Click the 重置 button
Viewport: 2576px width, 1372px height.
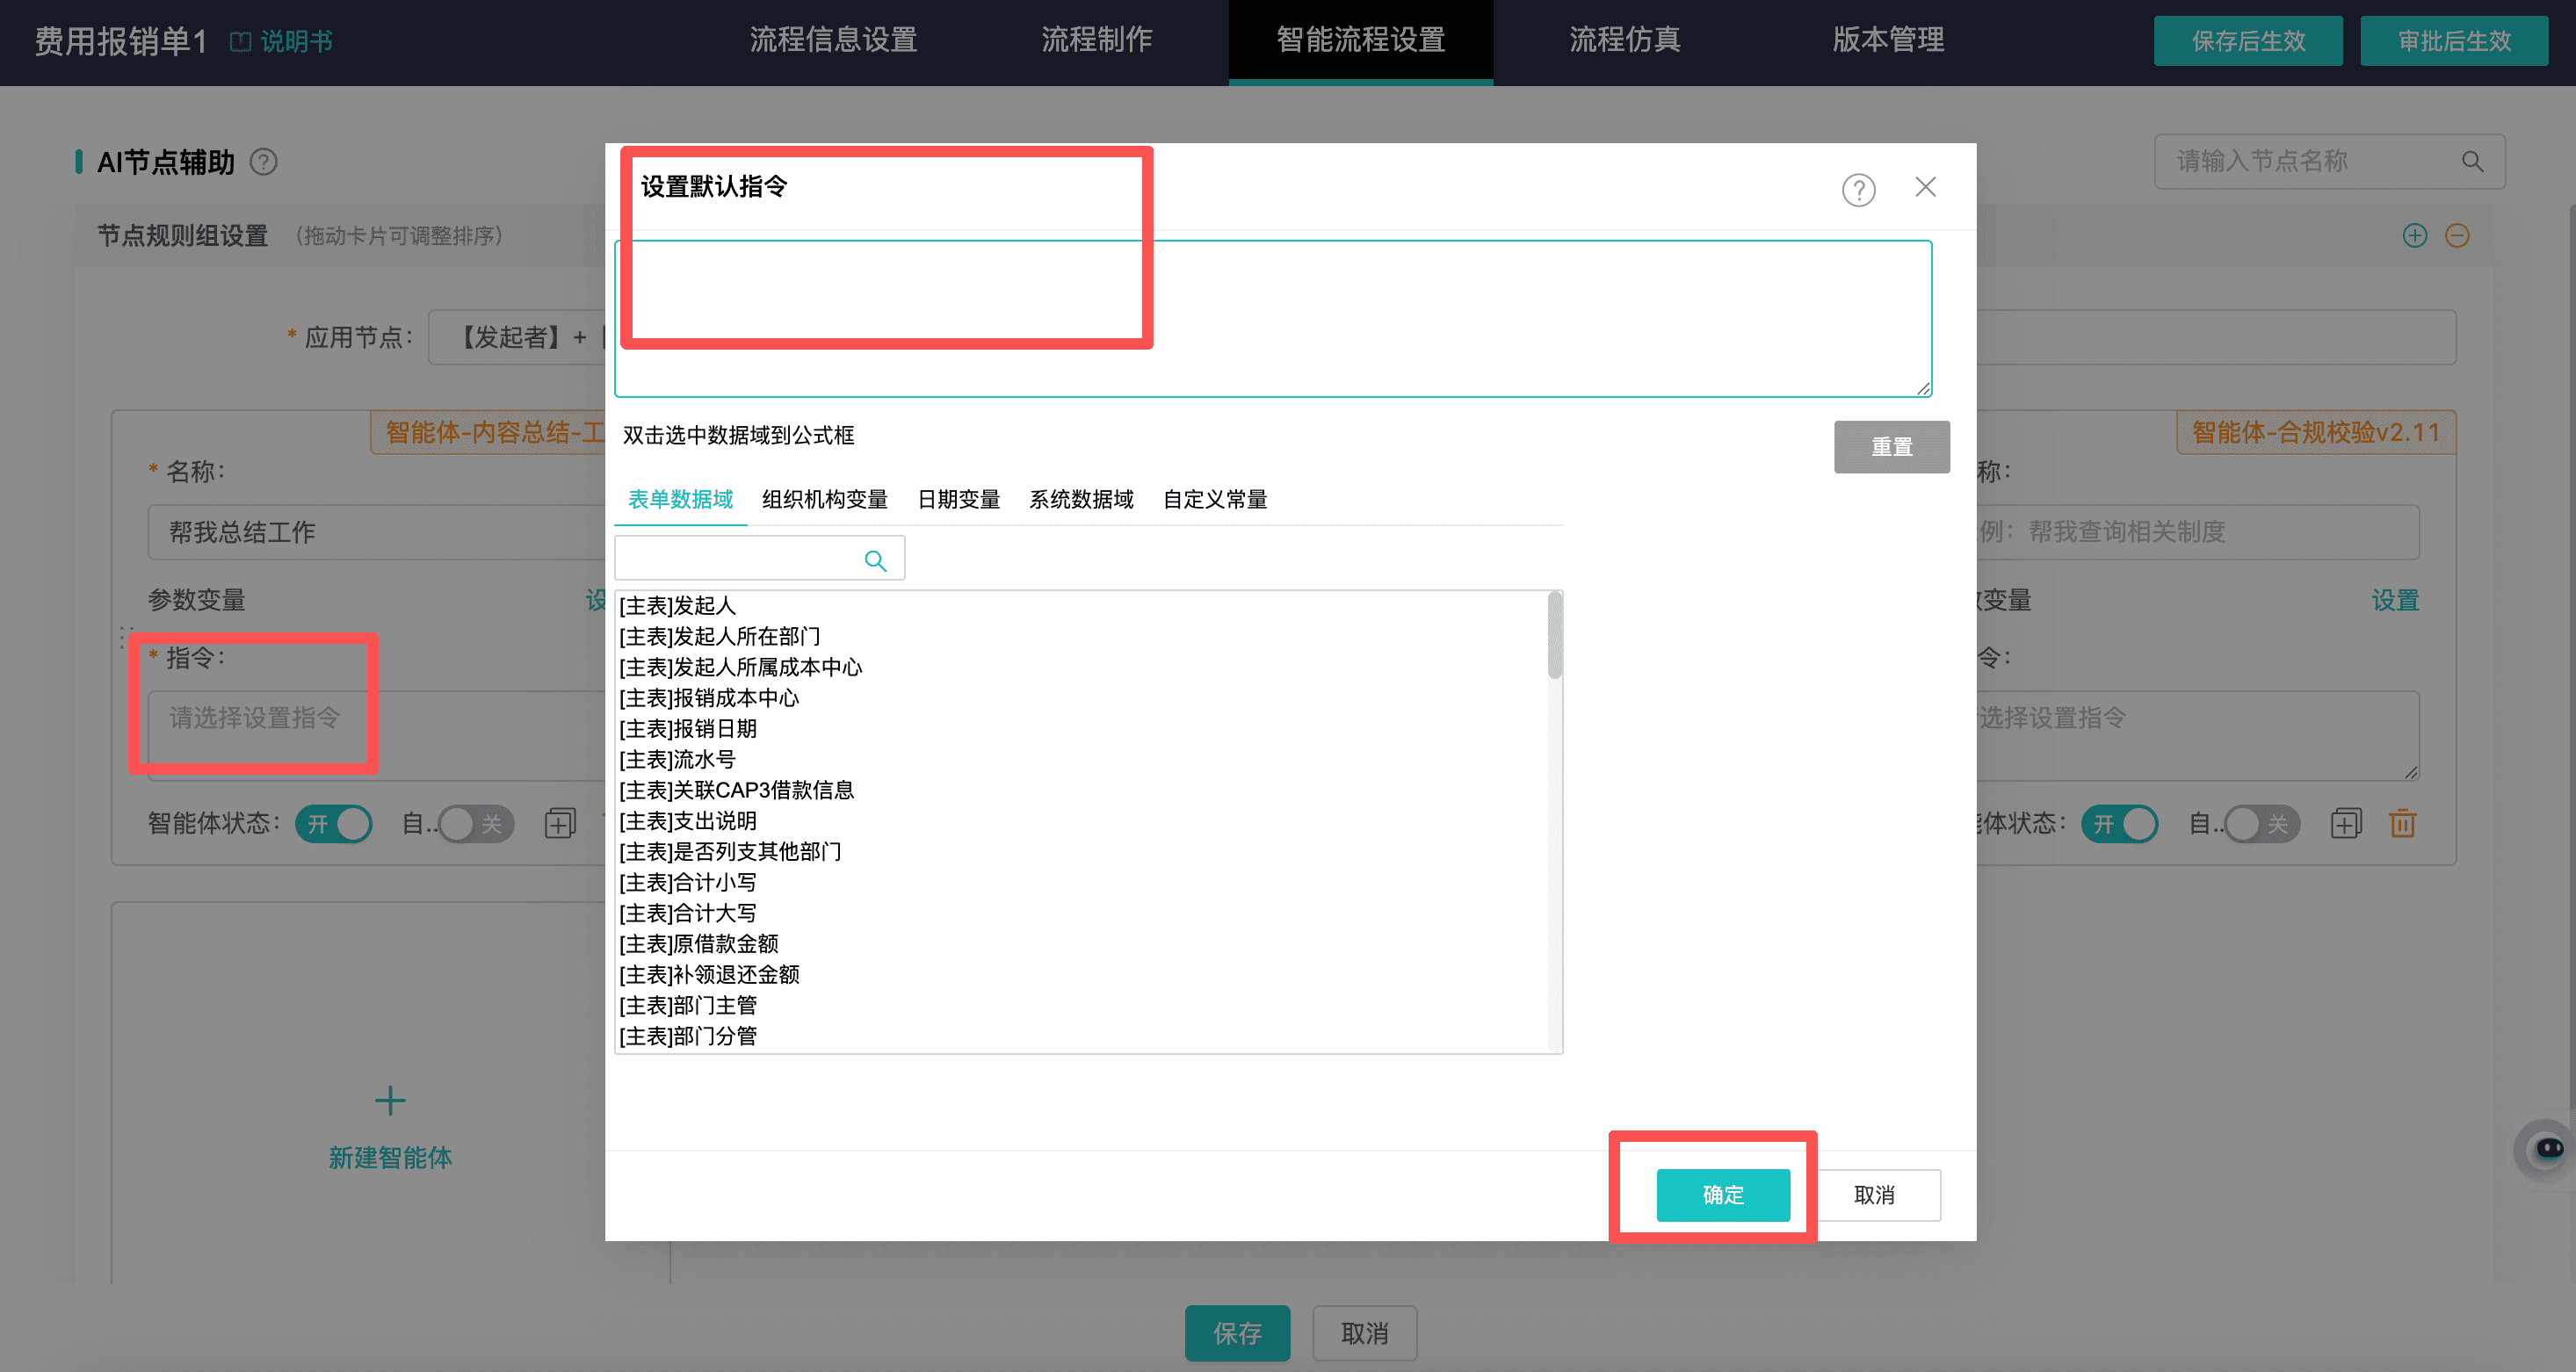(x=1892, y=447)
